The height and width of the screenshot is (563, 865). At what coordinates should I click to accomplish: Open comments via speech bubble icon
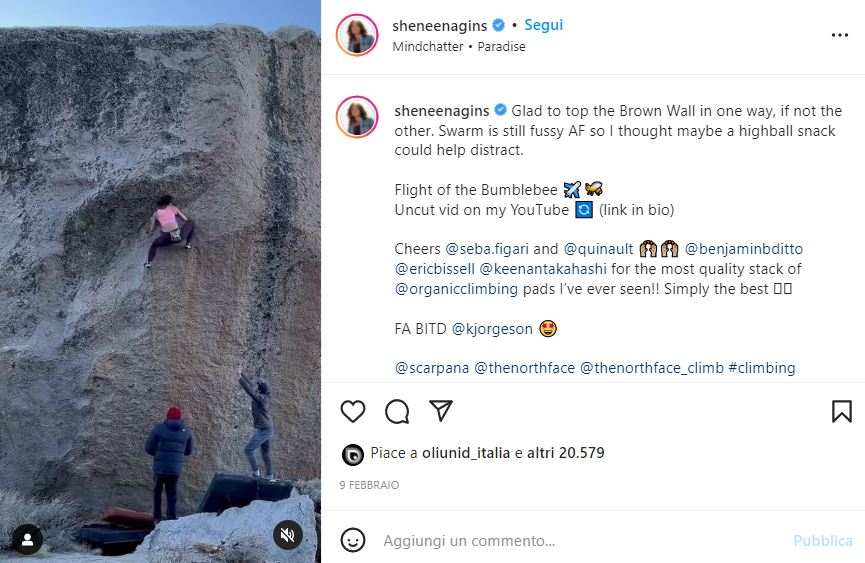coord(397,411)
